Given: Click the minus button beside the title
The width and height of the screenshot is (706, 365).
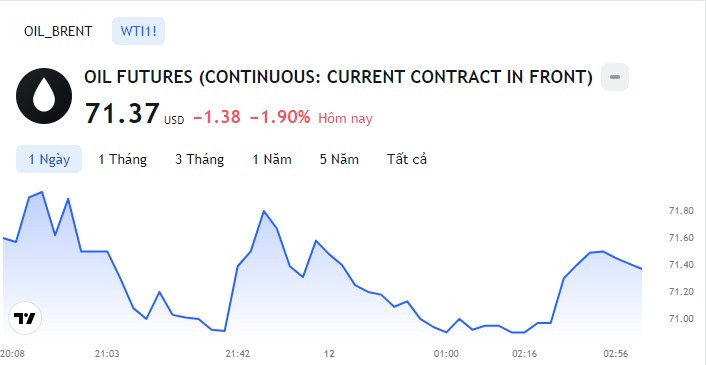Looking at the screenshot, I should [615, 77].
